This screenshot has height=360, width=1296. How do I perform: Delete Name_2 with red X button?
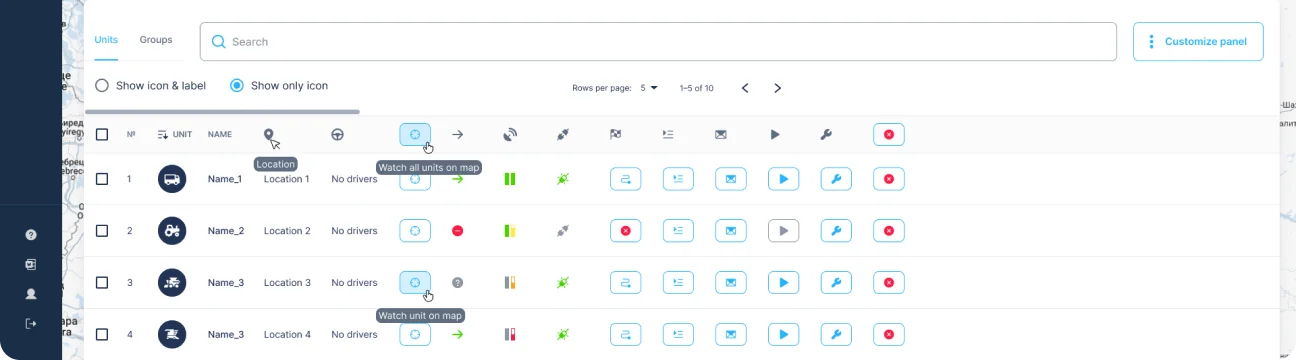(889, 231)
